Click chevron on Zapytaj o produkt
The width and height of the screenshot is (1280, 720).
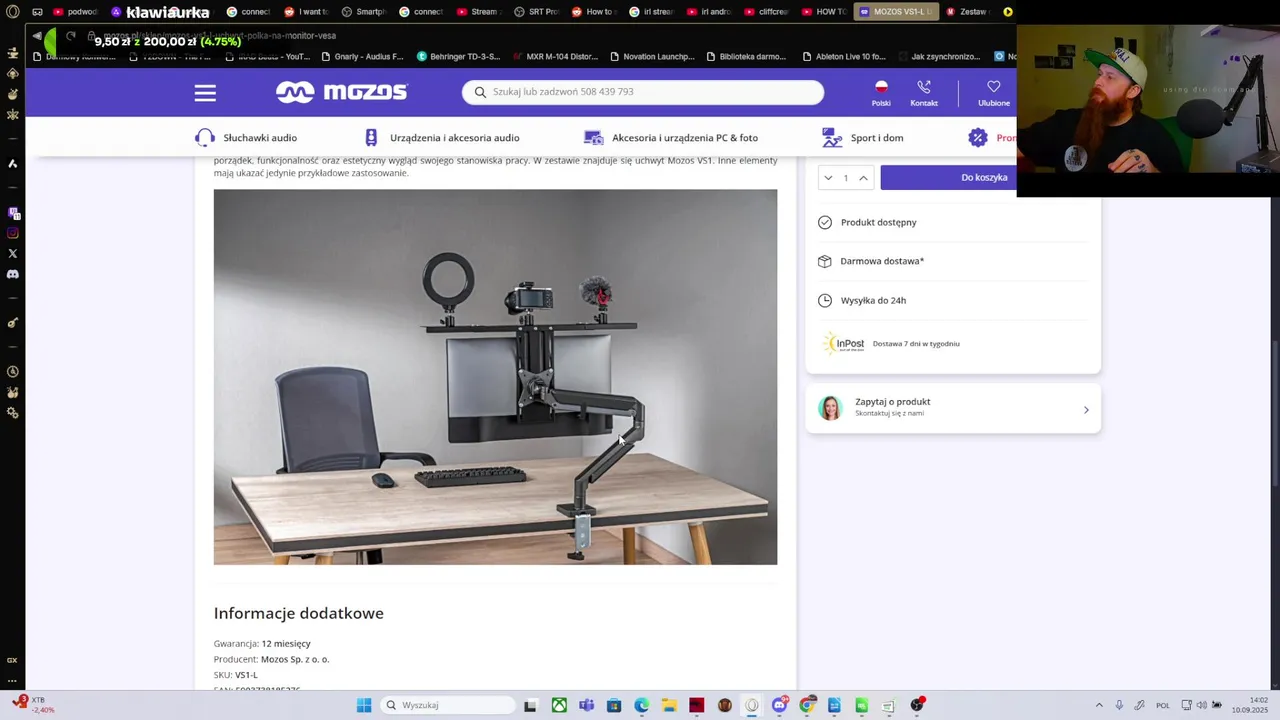click(x=1086, y=409)
